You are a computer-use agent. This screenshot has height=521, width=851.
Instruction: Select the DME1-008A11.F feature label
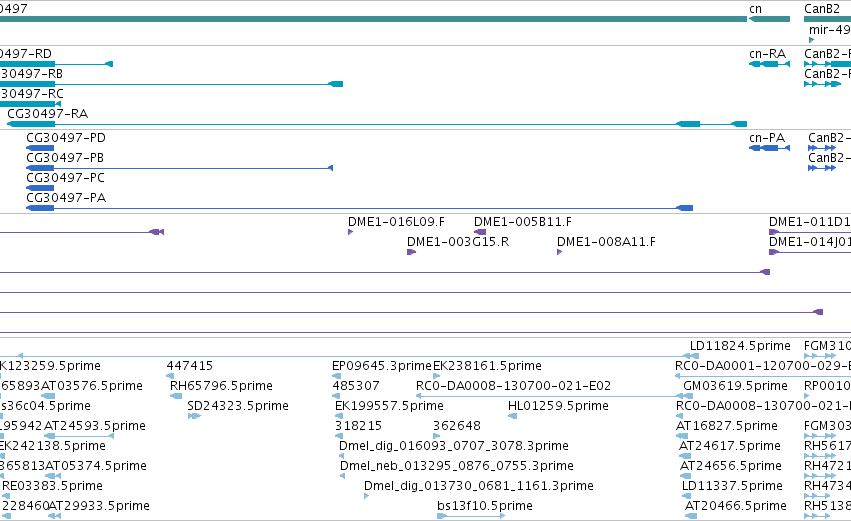606,242
